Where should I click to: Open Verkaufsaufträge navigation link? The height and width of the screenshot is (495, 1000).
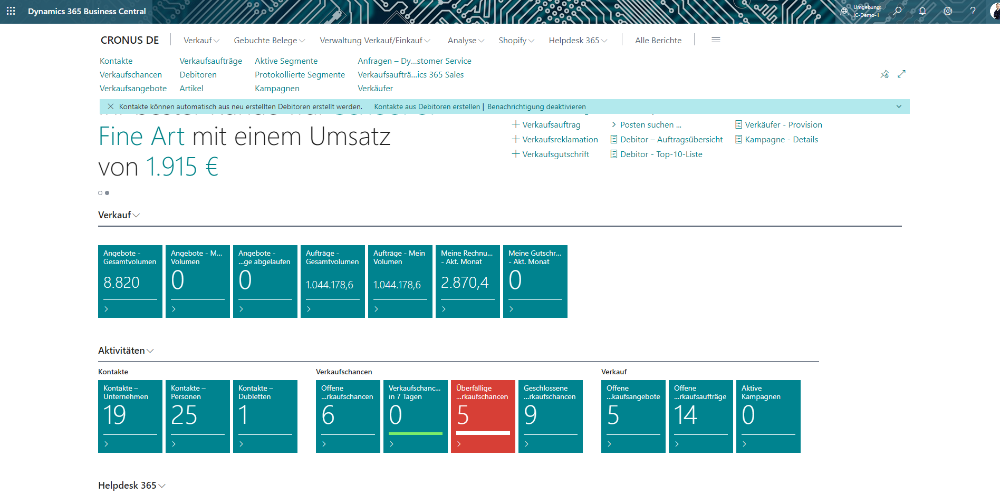click(210, 61)
